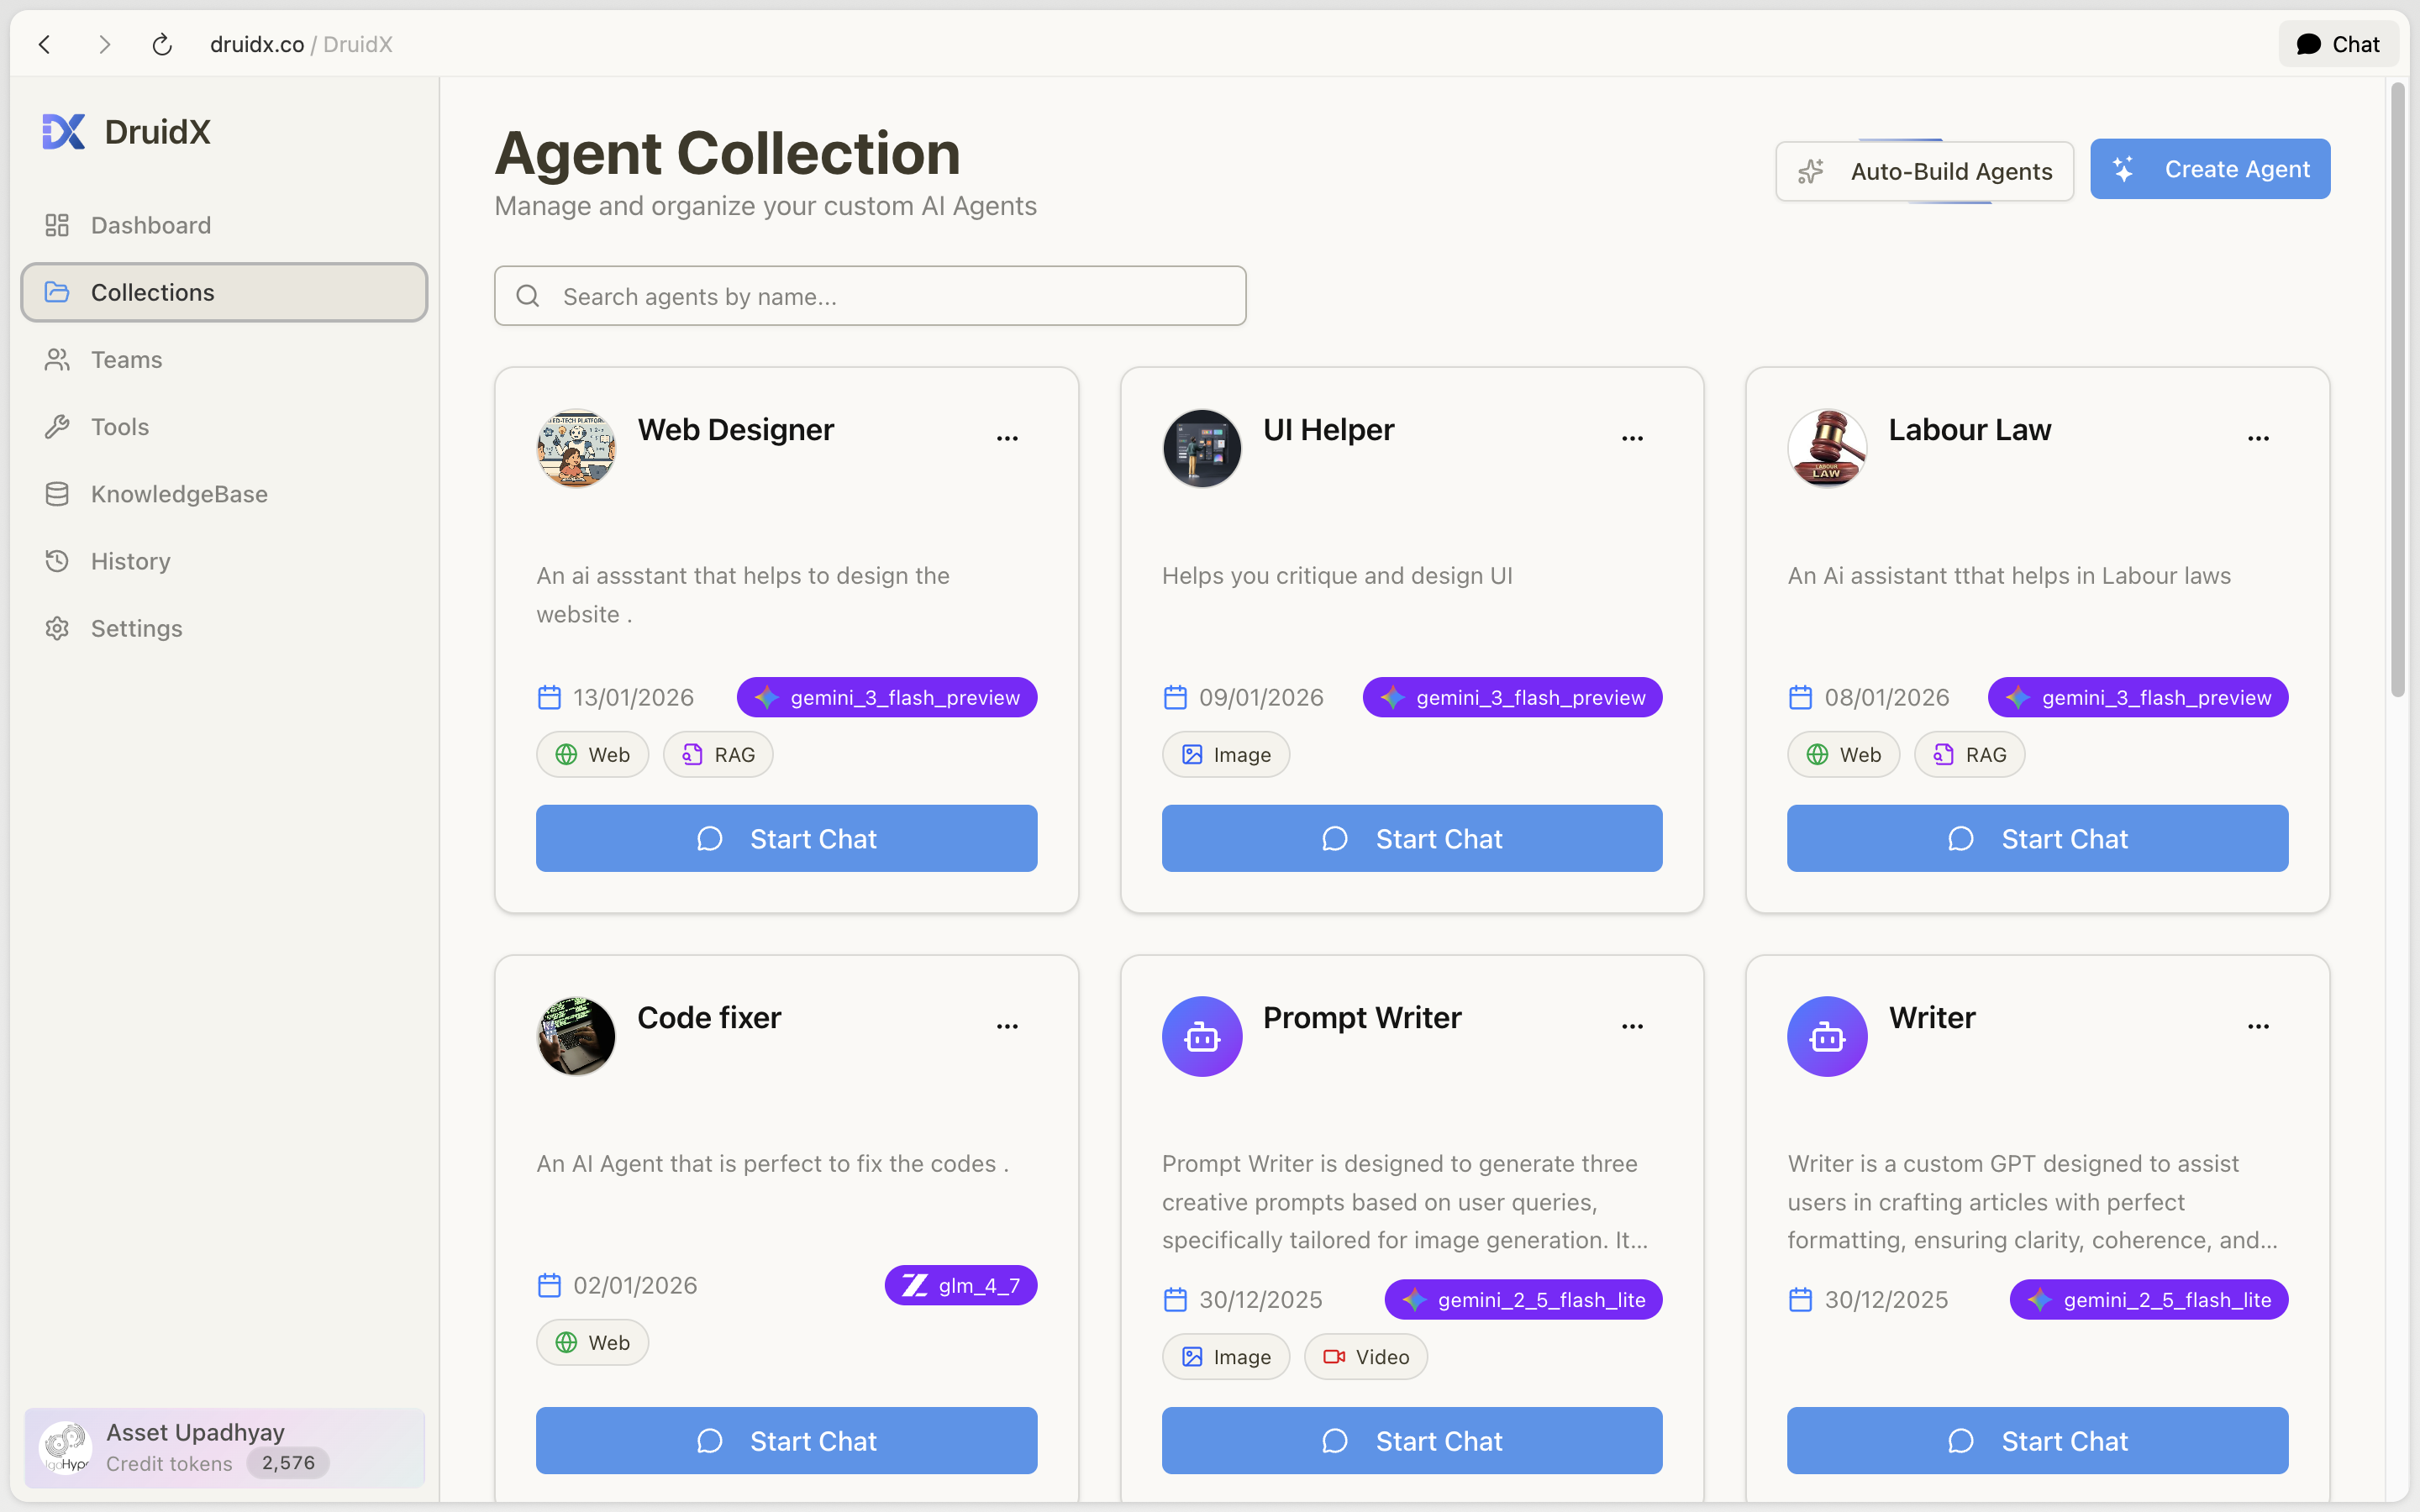Start Chat with UI Helper agent
Image resolution: width=2420 pixels, height=1512 pixels.
(x=1412, y=838)
